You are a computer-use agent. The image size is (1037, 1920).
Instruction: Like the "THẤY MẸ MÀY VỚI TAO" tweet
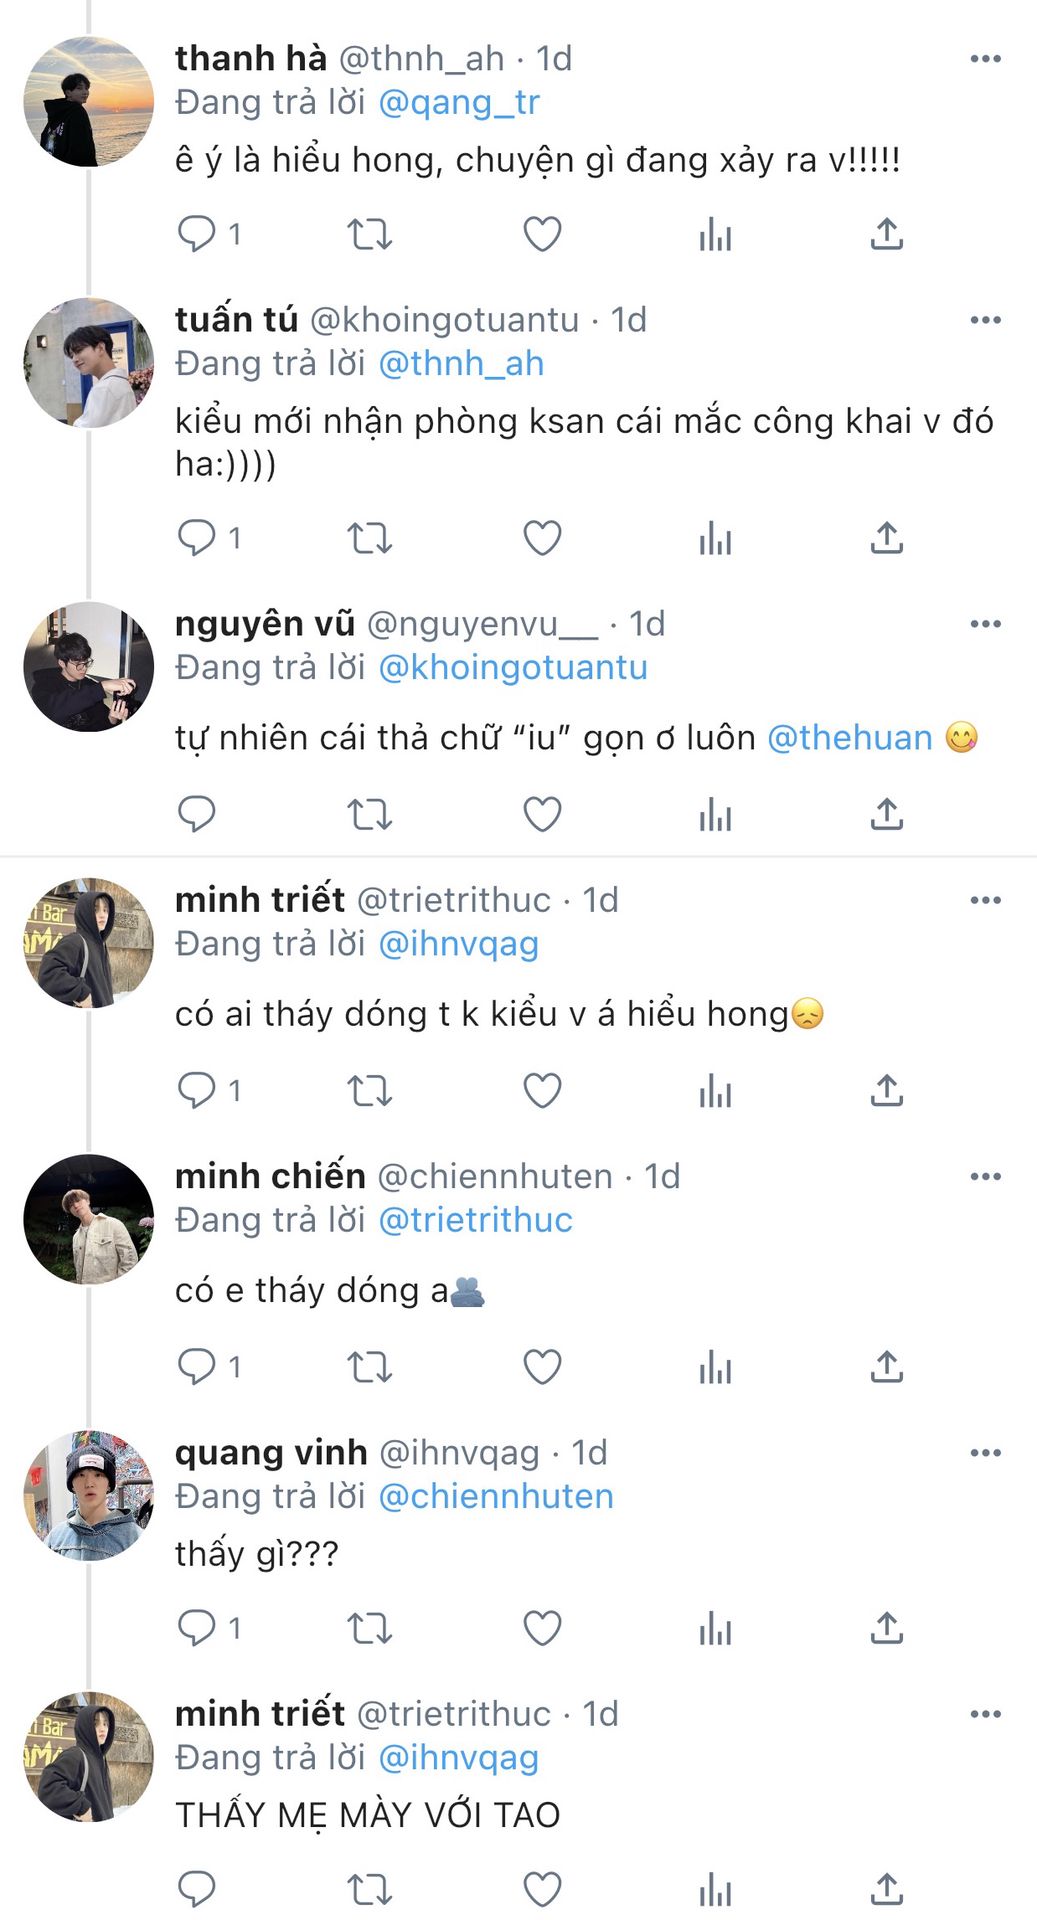[542, 1890]
